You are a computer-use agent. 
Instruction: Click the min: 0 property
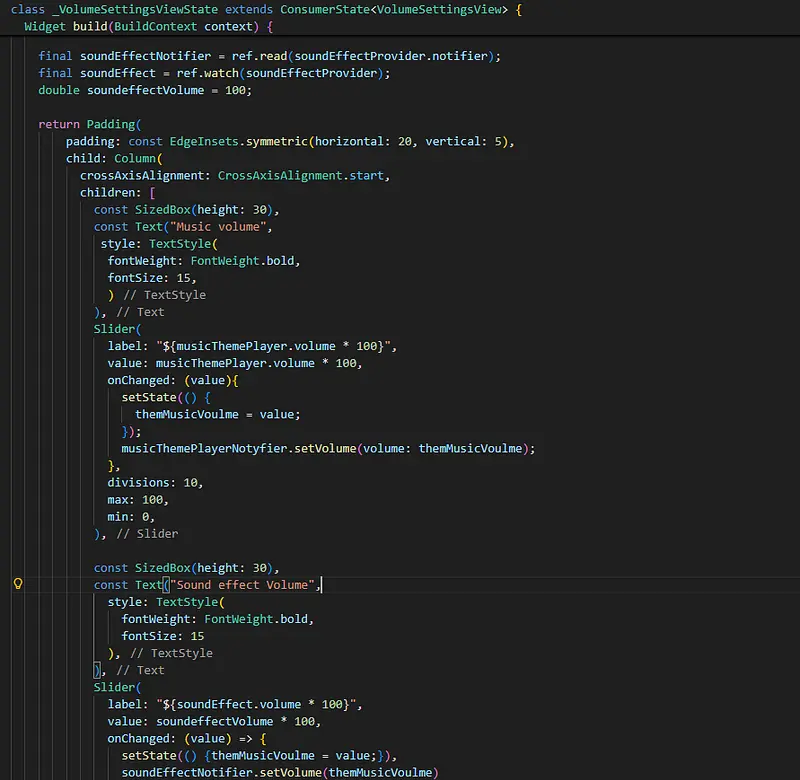131,516
